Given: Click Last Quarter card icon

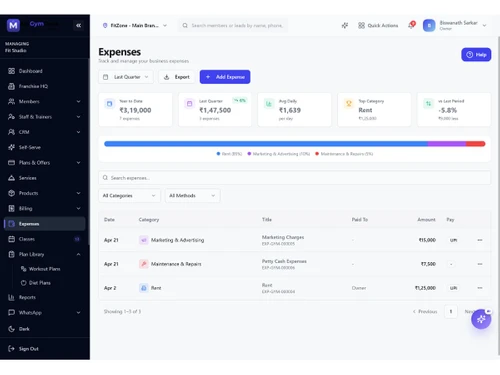Looking at the screenshot, I should point(189,104).
